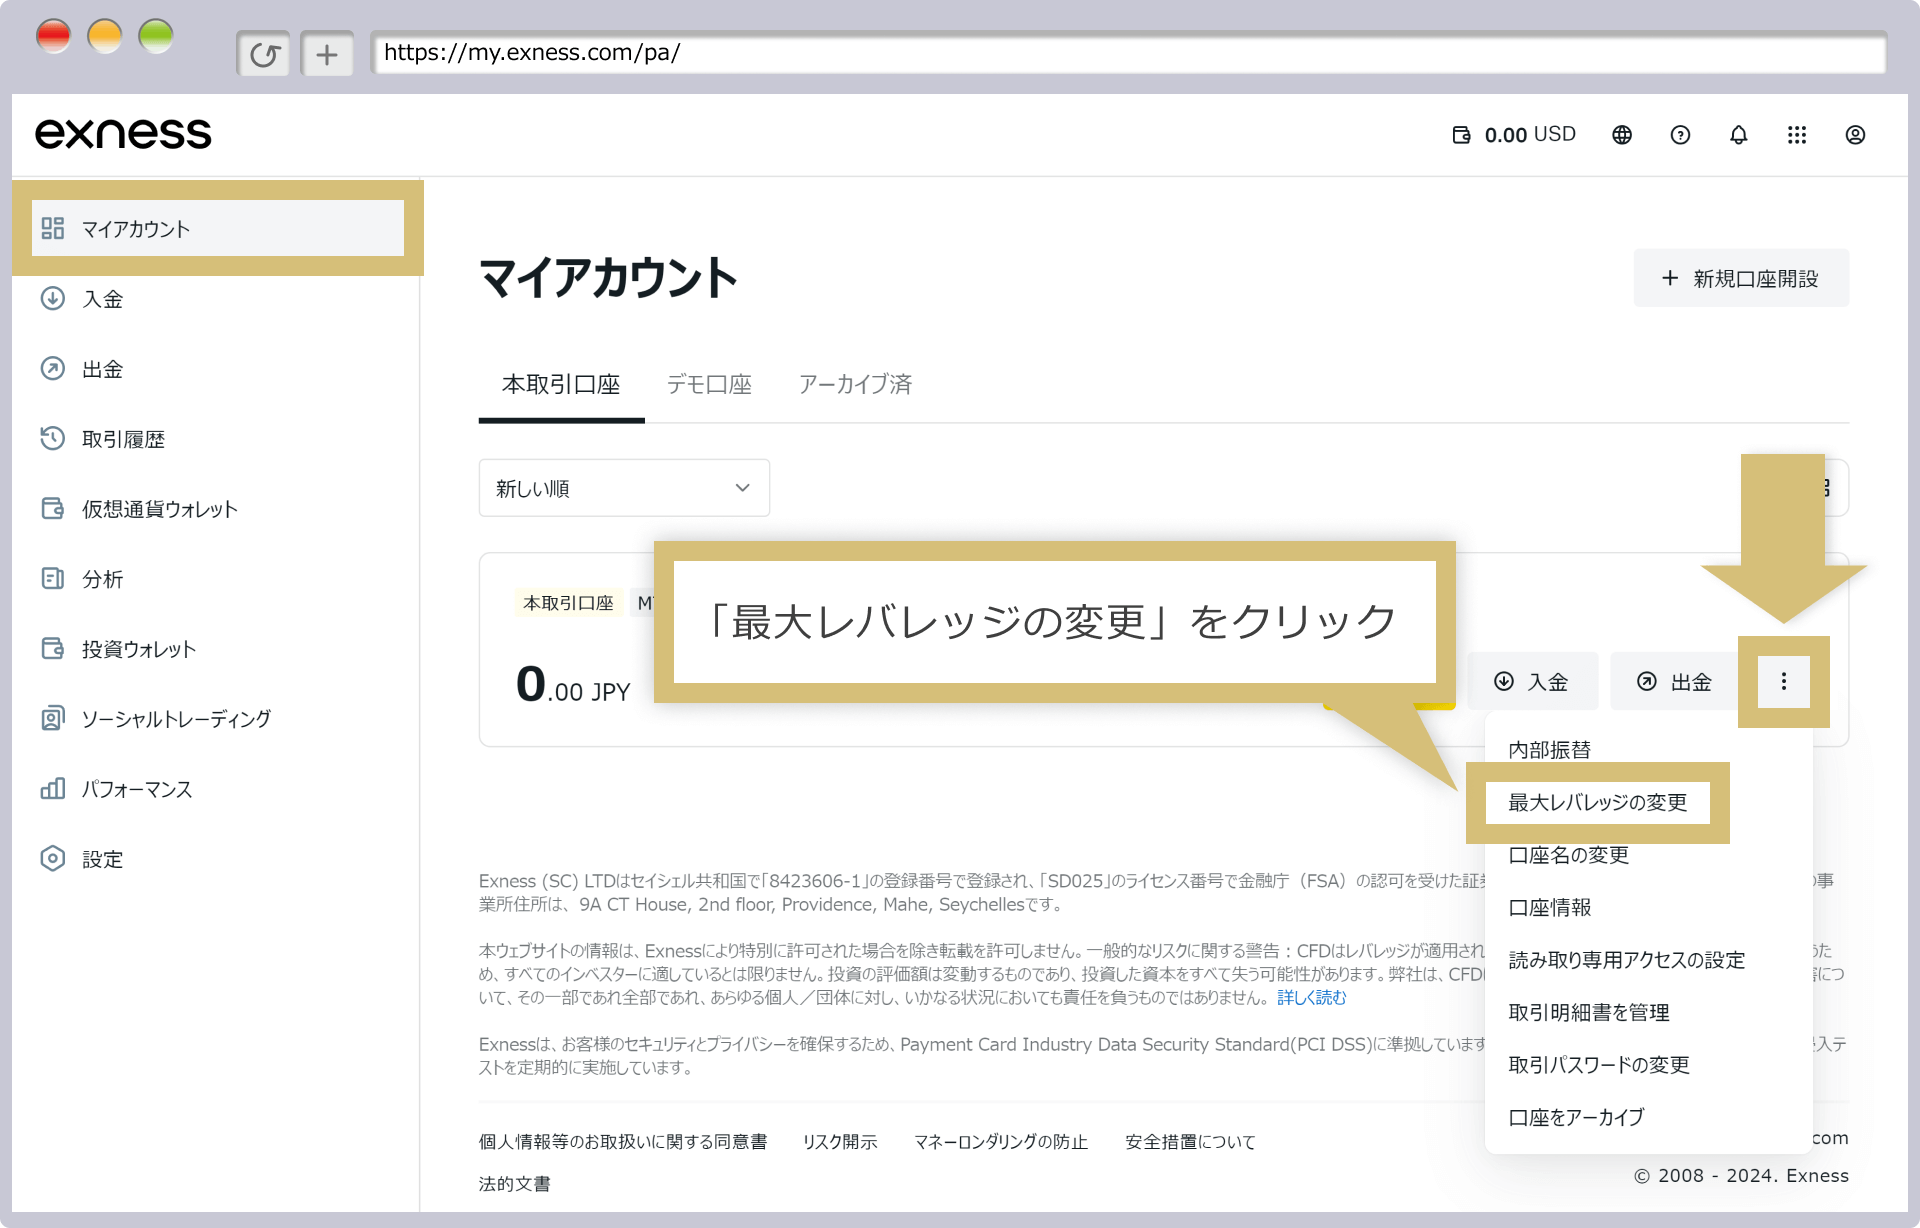Open the 新しい順 sort dropdown
Image resolution: width=1920 pixels, height=1228 pixels.
[x=624, y=488]
